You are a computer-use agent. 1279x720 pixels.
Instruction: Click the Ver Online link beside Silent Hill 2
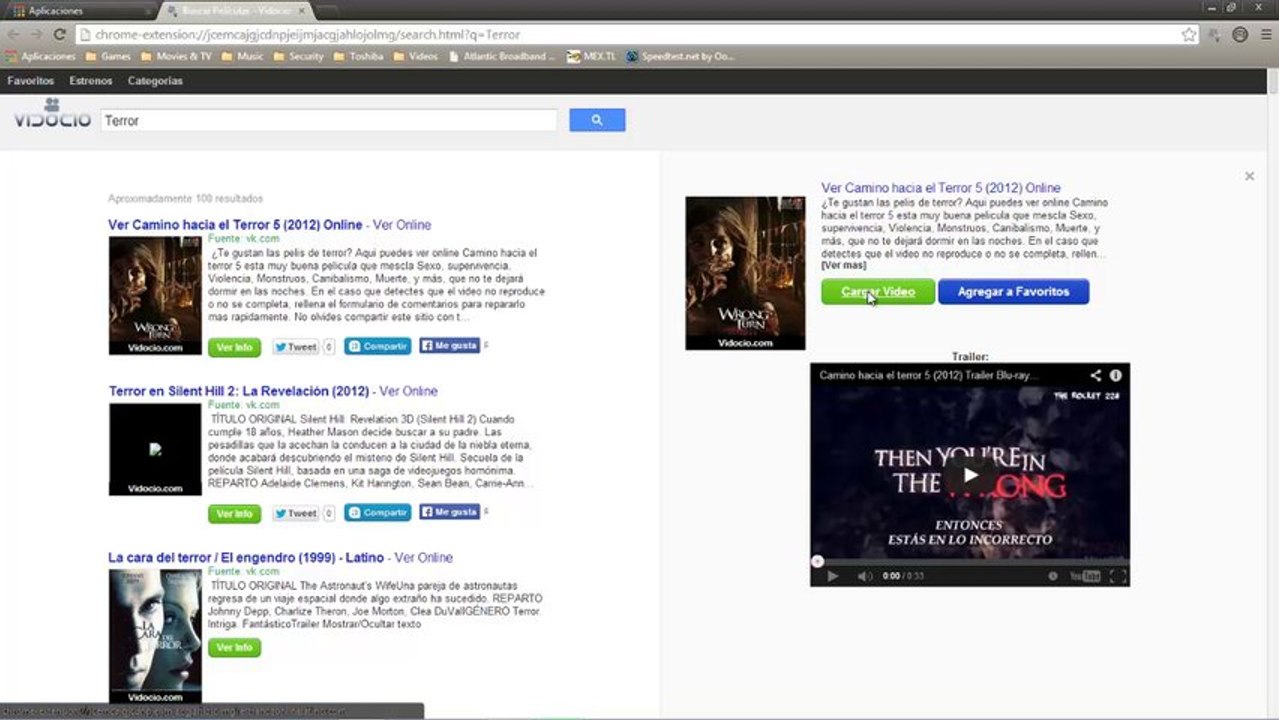408,391
